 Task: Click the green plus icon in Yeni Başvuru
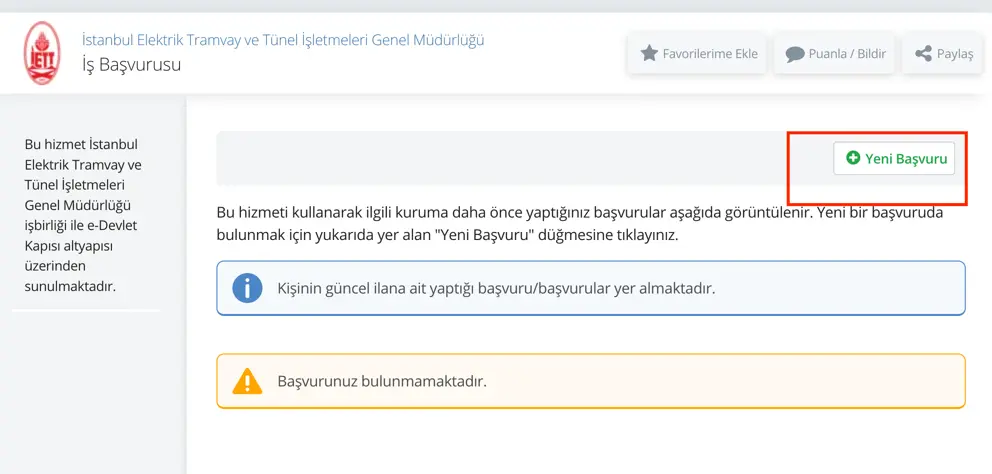click(853, 158)
